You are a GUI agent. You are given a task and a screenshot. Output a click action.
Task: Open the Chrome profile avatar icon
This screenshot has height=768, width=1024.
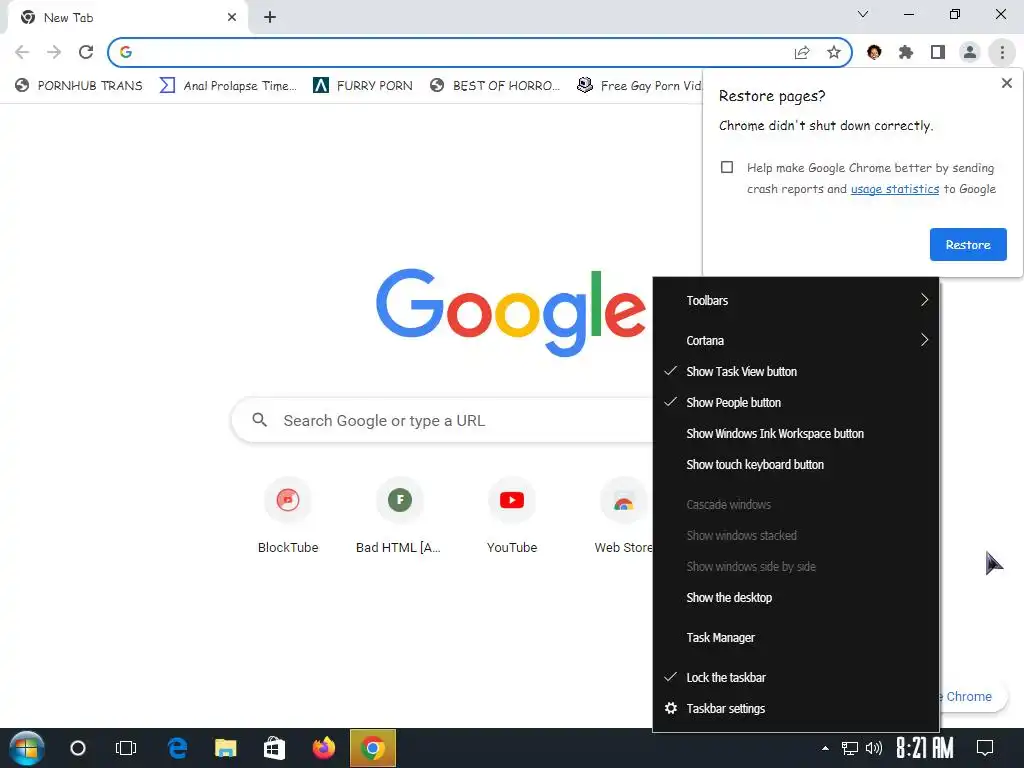[970, 52]
